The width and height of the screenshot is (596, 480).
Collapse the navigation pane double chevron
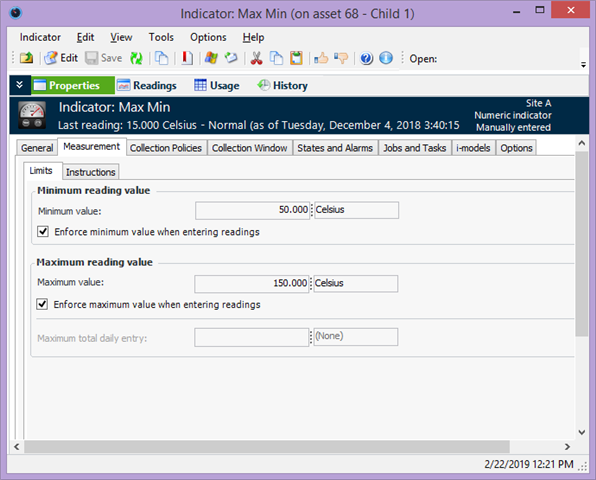pos(19,85)
